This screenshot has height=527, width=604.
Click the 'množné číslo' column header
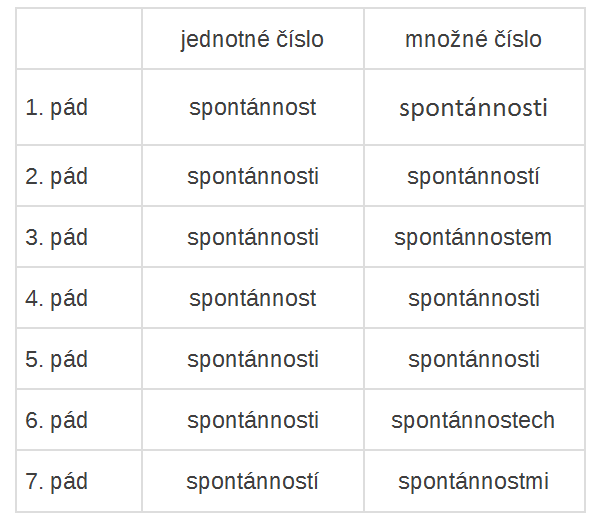[473, 39]
